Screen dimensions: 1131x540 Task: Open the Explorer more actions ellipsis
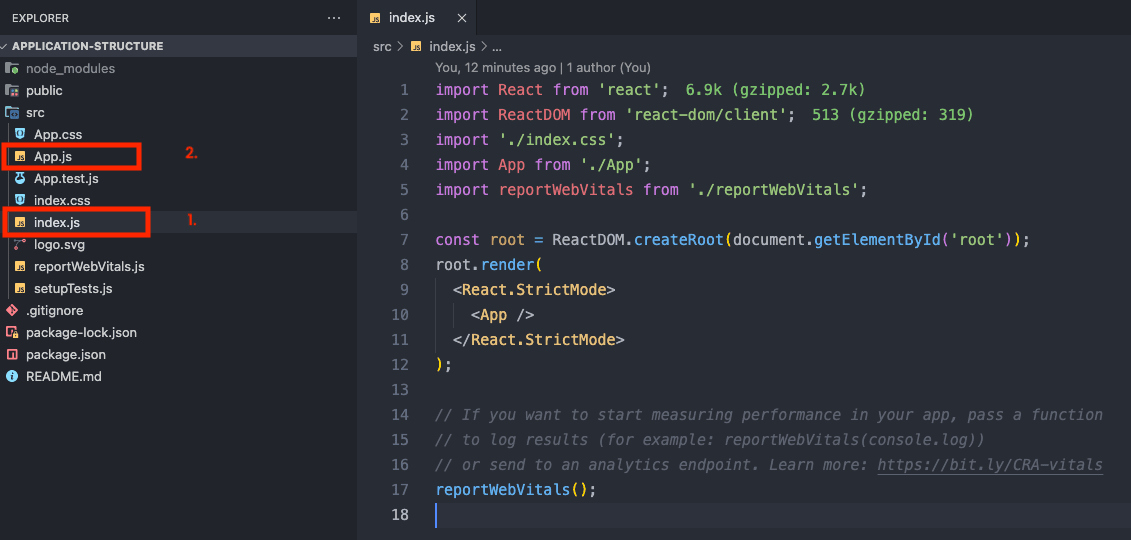point(333,18)
